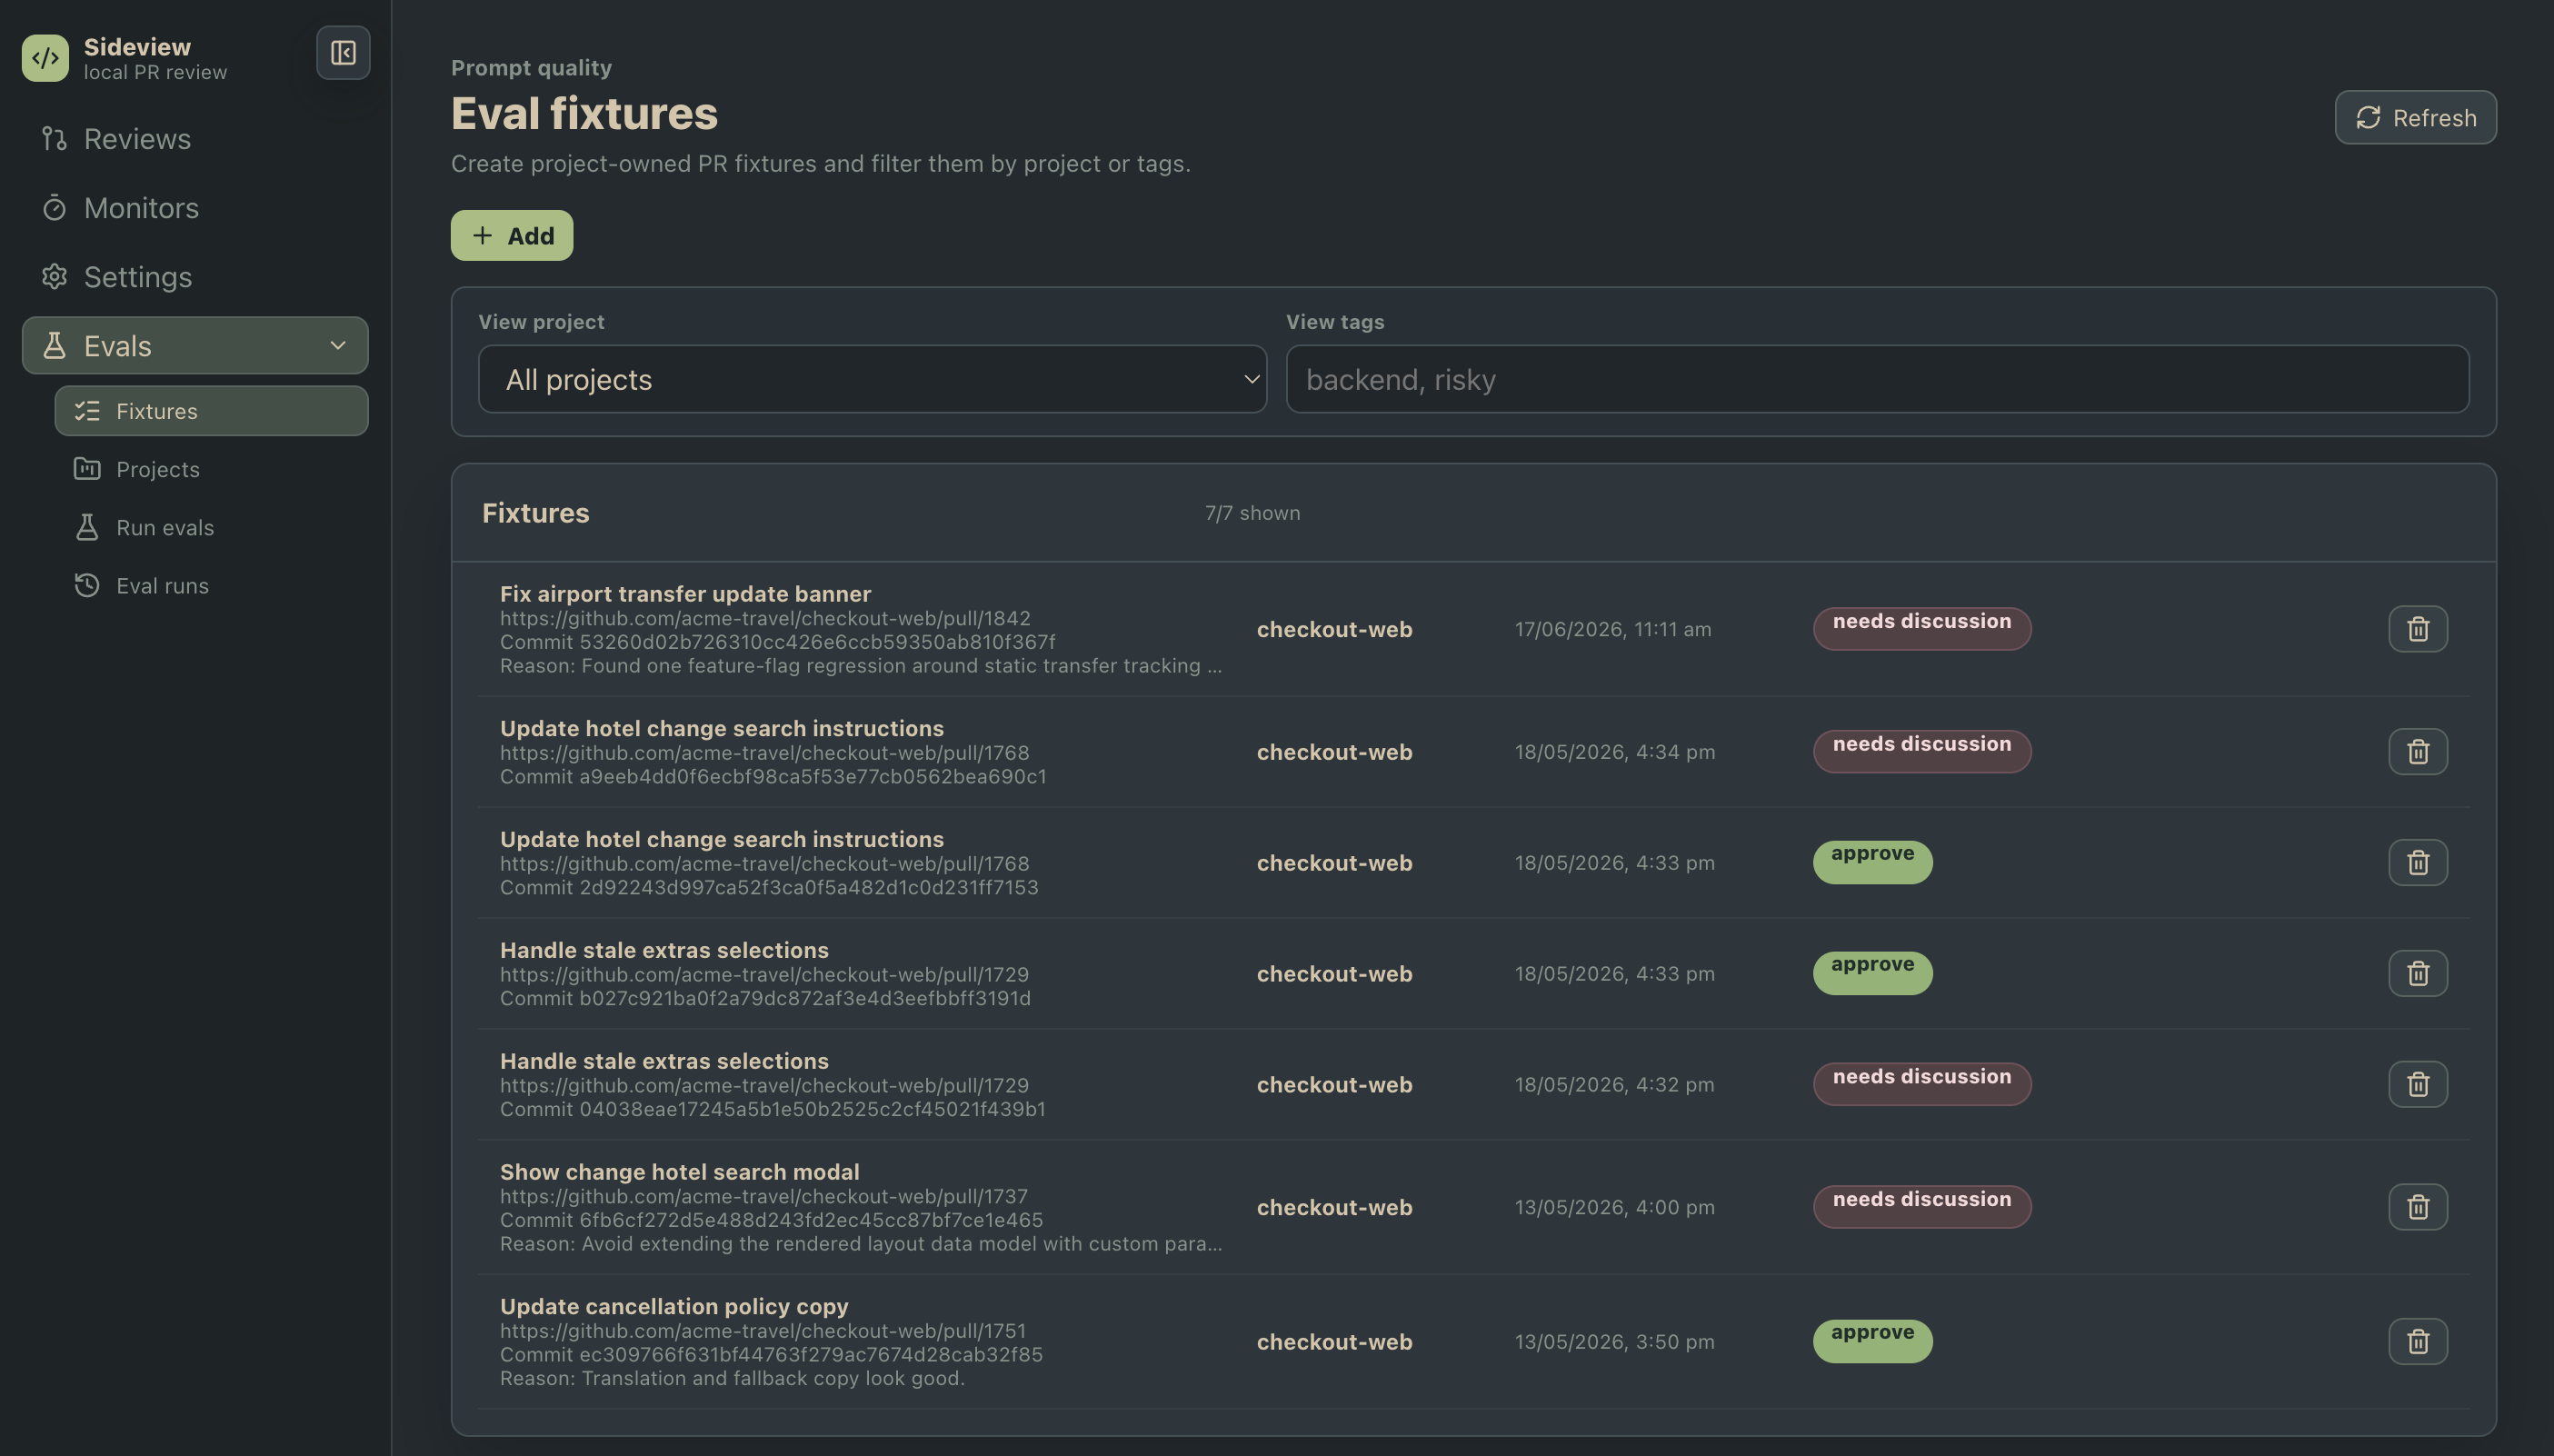The image size is (2554, 1456).
Task: Collapse the Evals section chevron
Action: pyautogui.click(x=338, y=346)
